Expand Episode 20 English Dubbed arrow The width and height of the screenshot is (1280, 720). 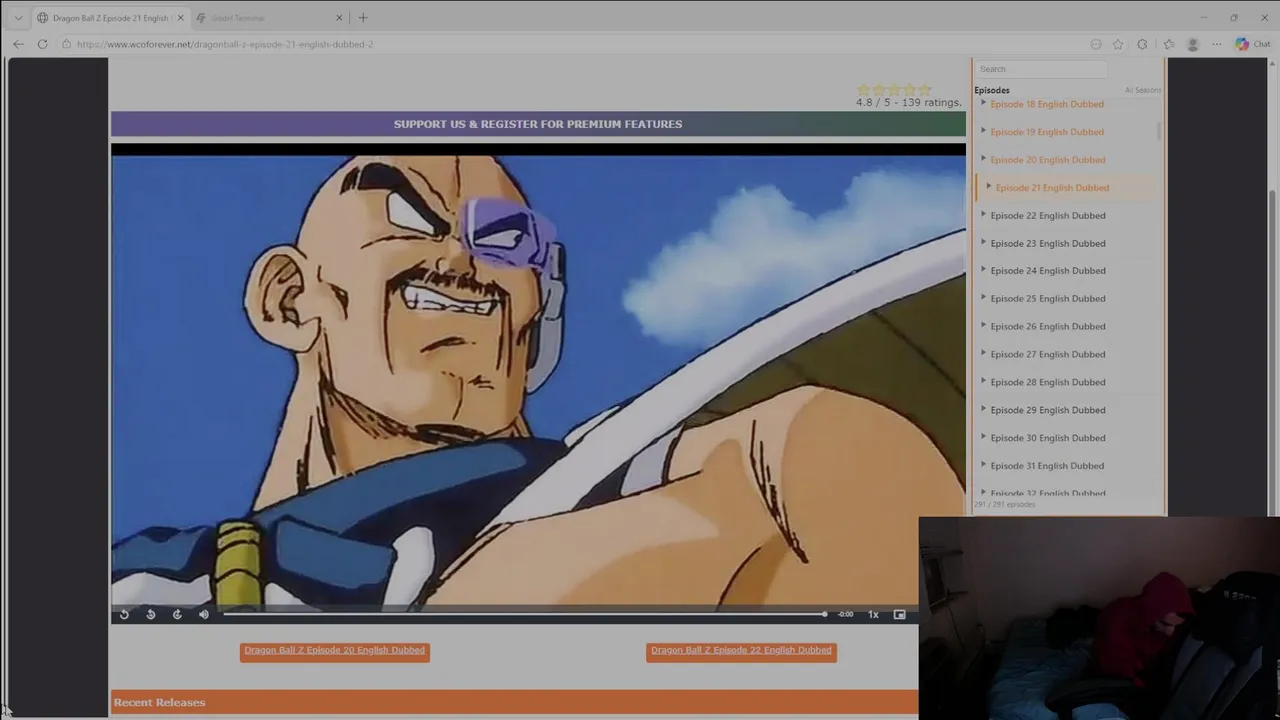pyautogui.click(x=983, y=159)
